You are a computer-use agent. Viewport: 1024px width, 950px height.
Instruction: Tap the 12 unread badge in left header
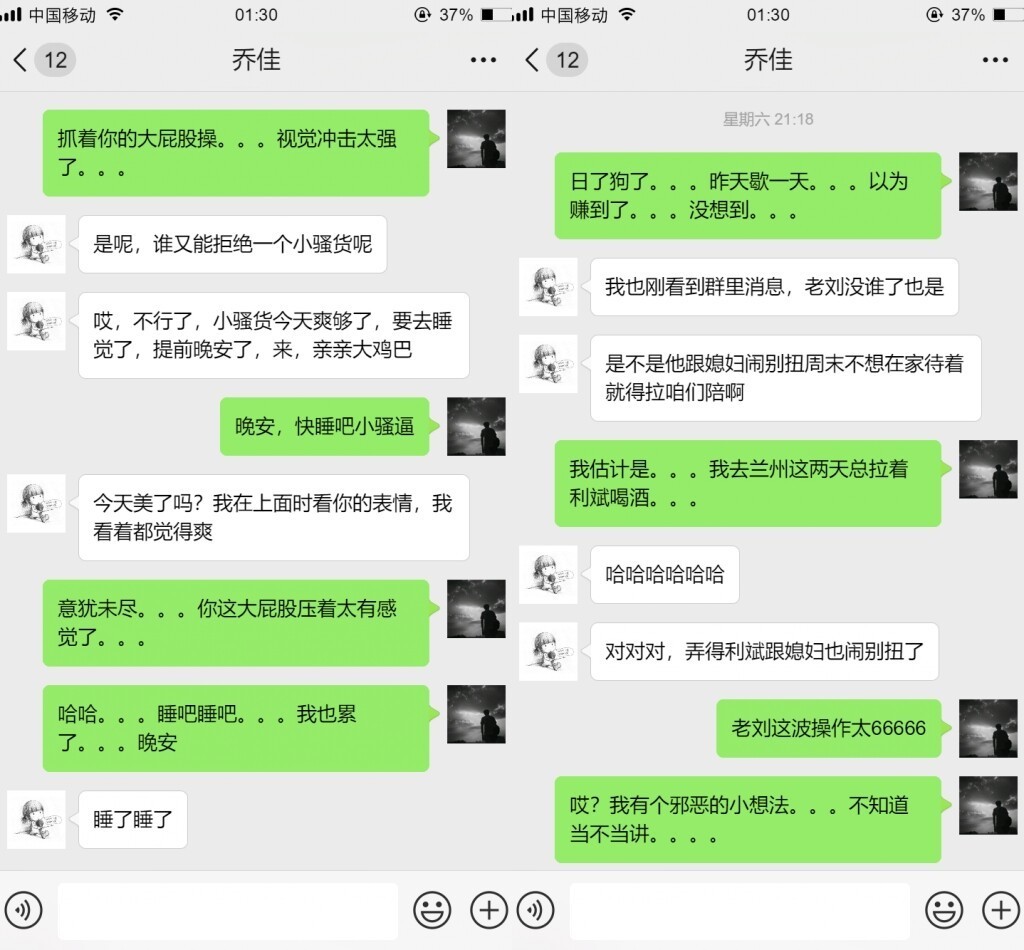[x=56, y=60]
